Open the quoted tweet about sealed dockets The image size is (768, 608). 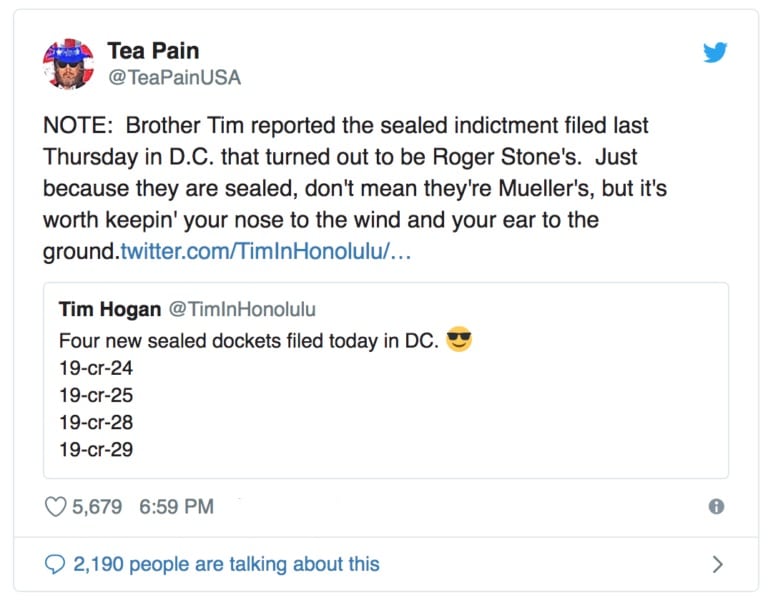pyautogui.click(x=386, y=380)
